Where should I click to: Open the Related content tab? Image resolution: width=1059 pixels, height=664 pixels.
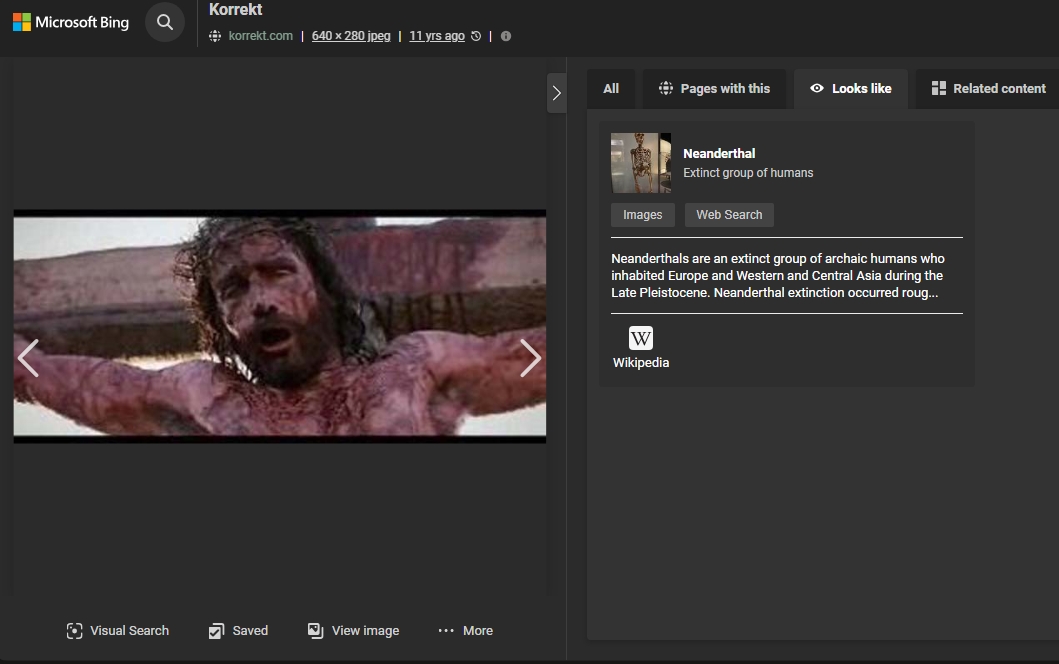click(988, 88)
